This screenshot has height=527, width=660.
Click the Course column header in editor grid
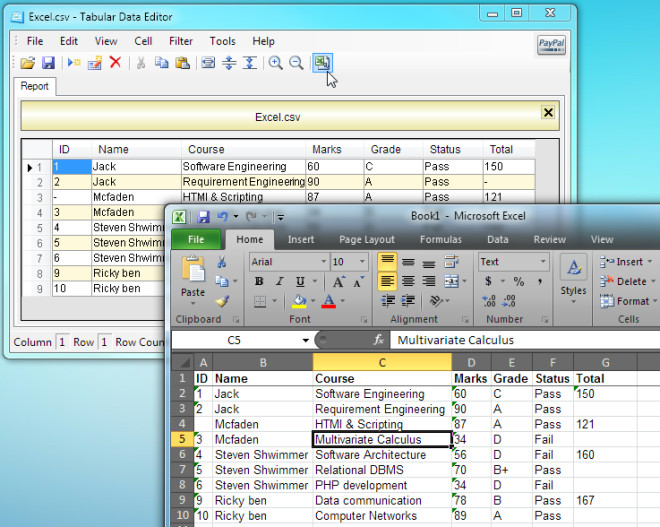point(243,149)
